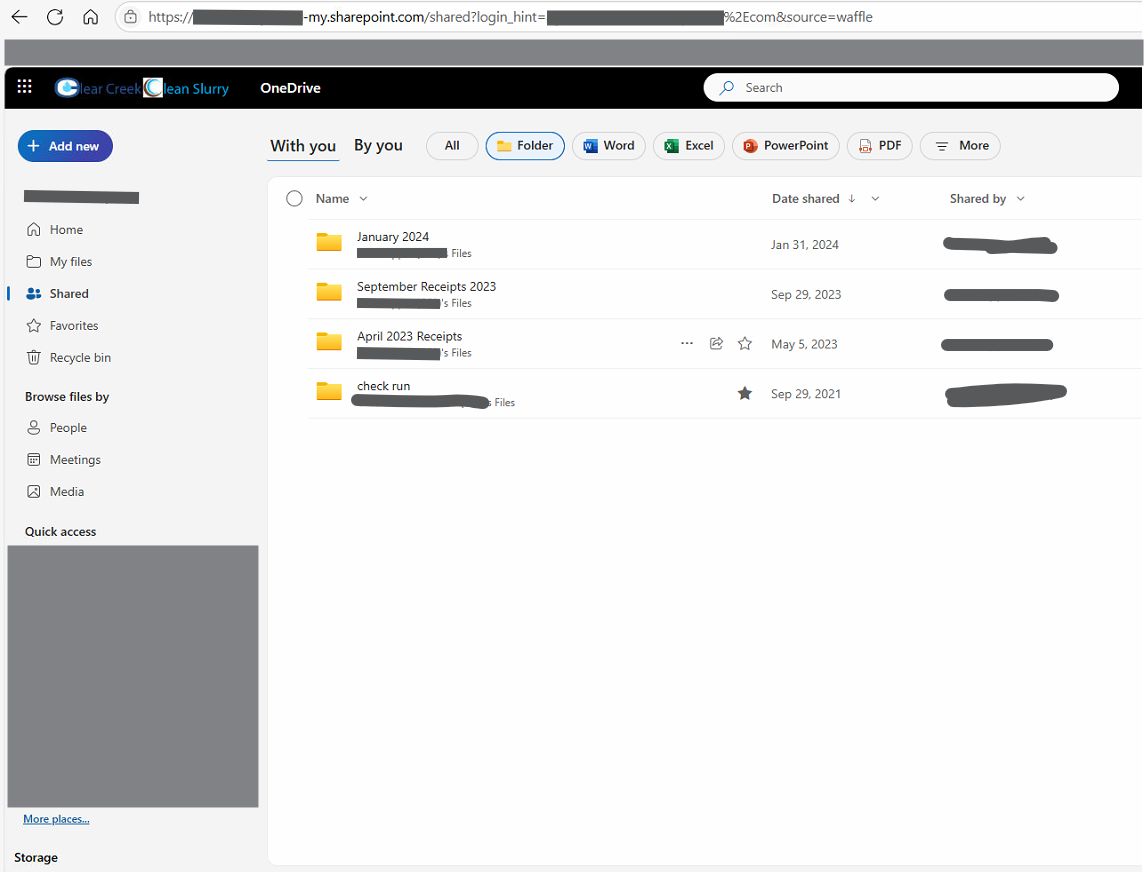
Task: Click the Sep 29, 2021 date cell
Action: pos(806,394)
